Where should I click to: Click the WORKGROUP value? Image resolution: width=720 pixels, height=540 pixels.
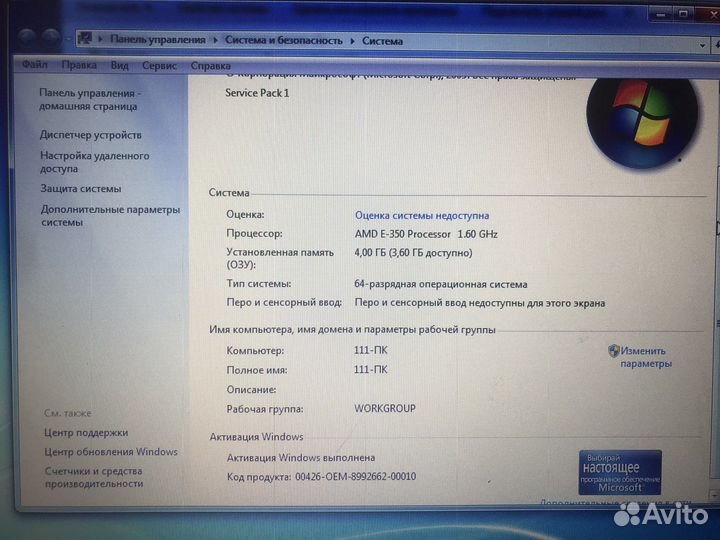pos(385,408)
